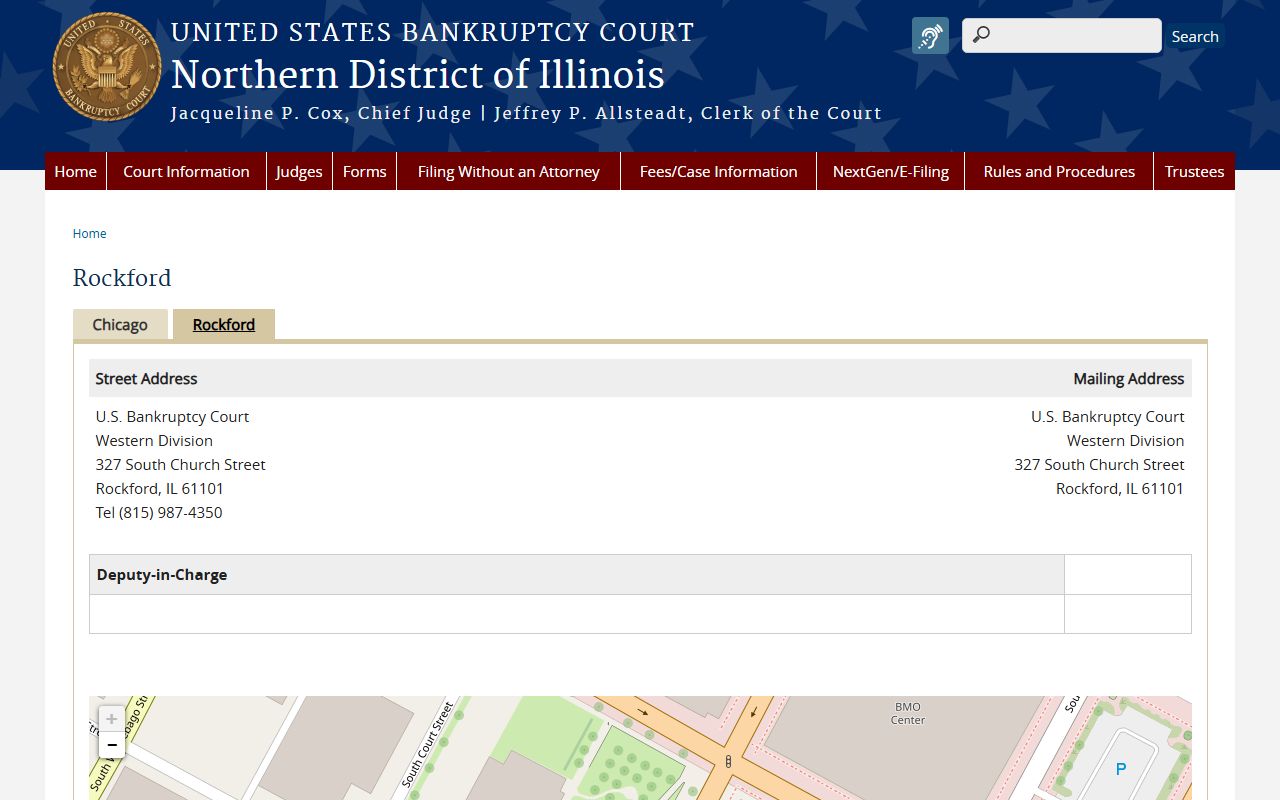
Task: Open the Home menu item
Action: pos(75,171)
